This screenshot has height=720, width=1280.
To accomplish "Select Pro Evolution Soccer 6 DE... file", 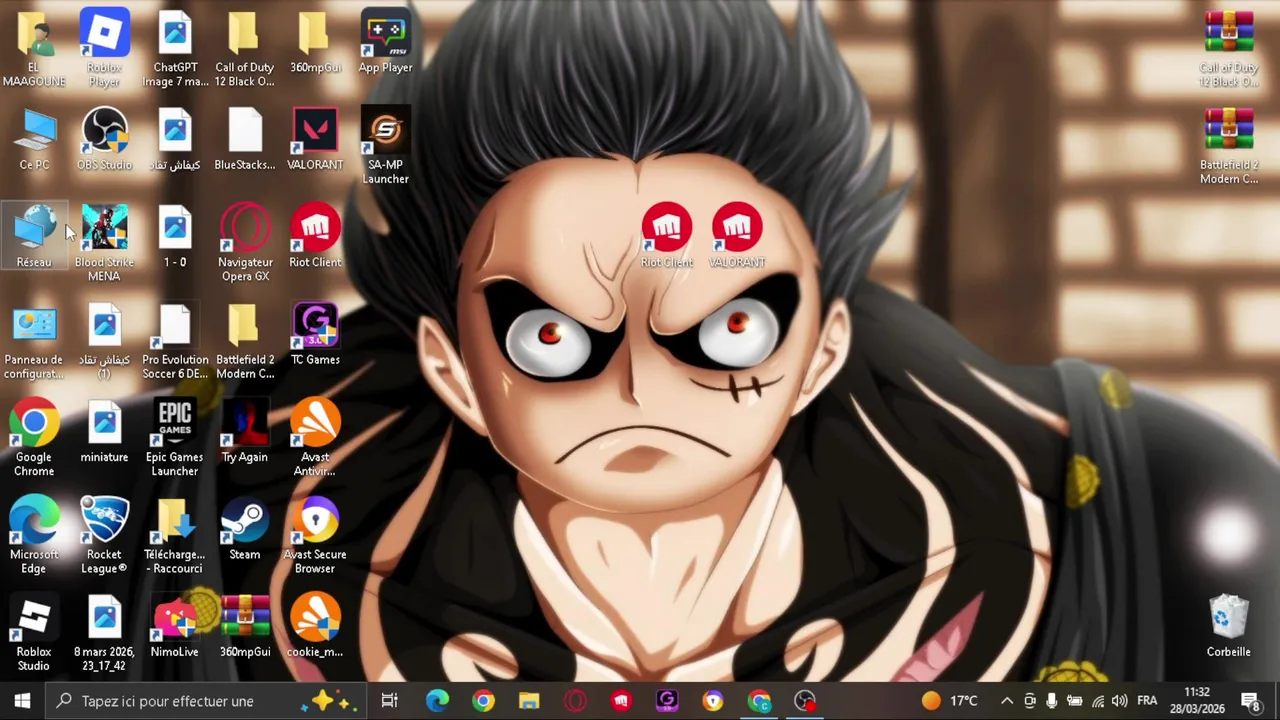I will pos(175,342).
